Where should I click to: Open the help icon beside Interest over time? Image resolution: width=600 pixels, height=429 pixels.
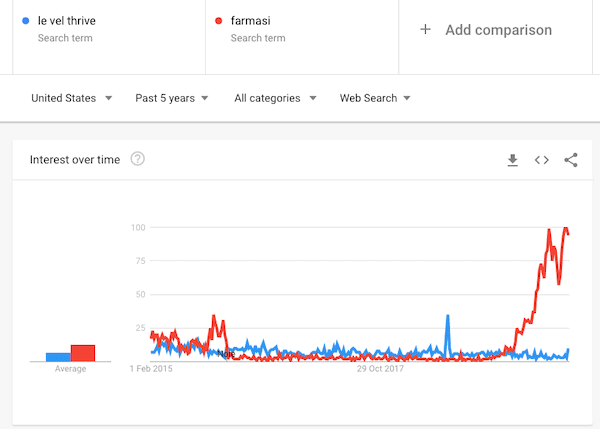137,159
